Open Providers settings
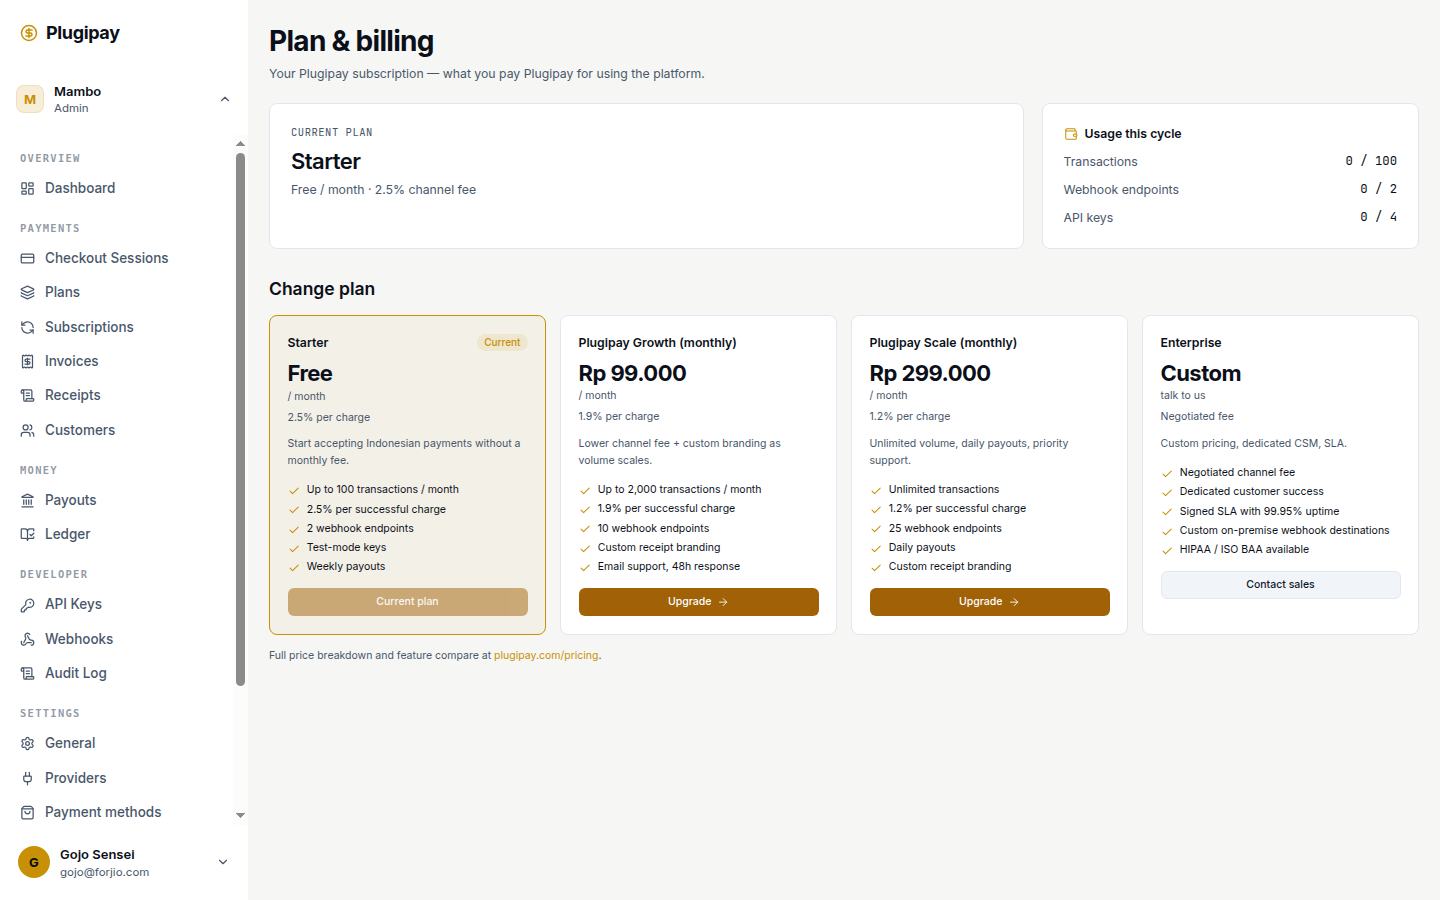 (x=76, y=778)
